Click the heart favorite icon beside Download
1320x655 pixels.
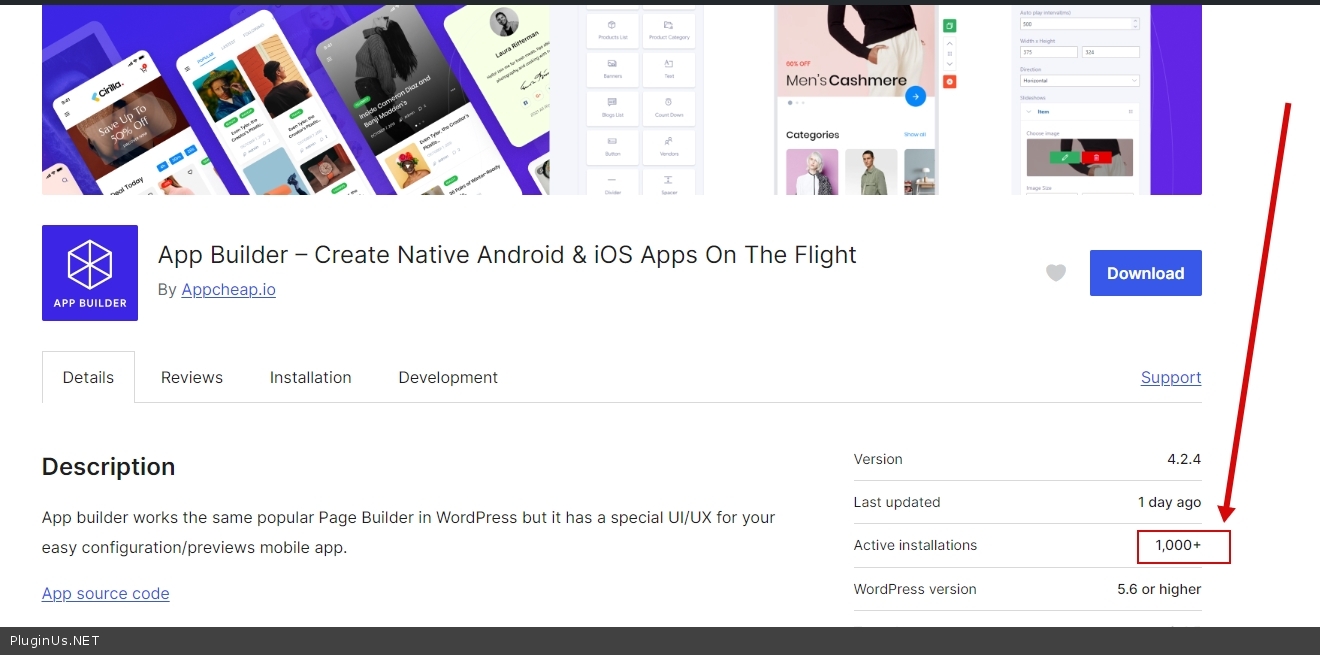pos(1056,273)
